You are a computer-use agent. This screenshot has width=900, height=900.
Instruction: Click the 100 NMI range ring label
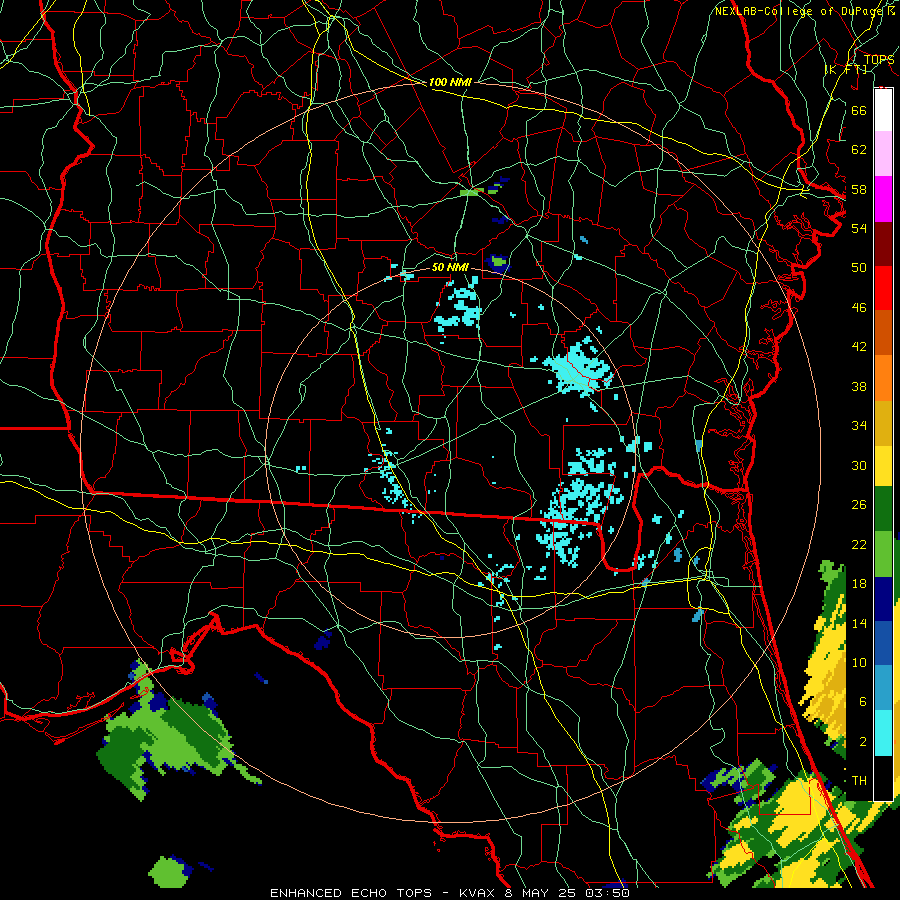[x=450, y=82]
